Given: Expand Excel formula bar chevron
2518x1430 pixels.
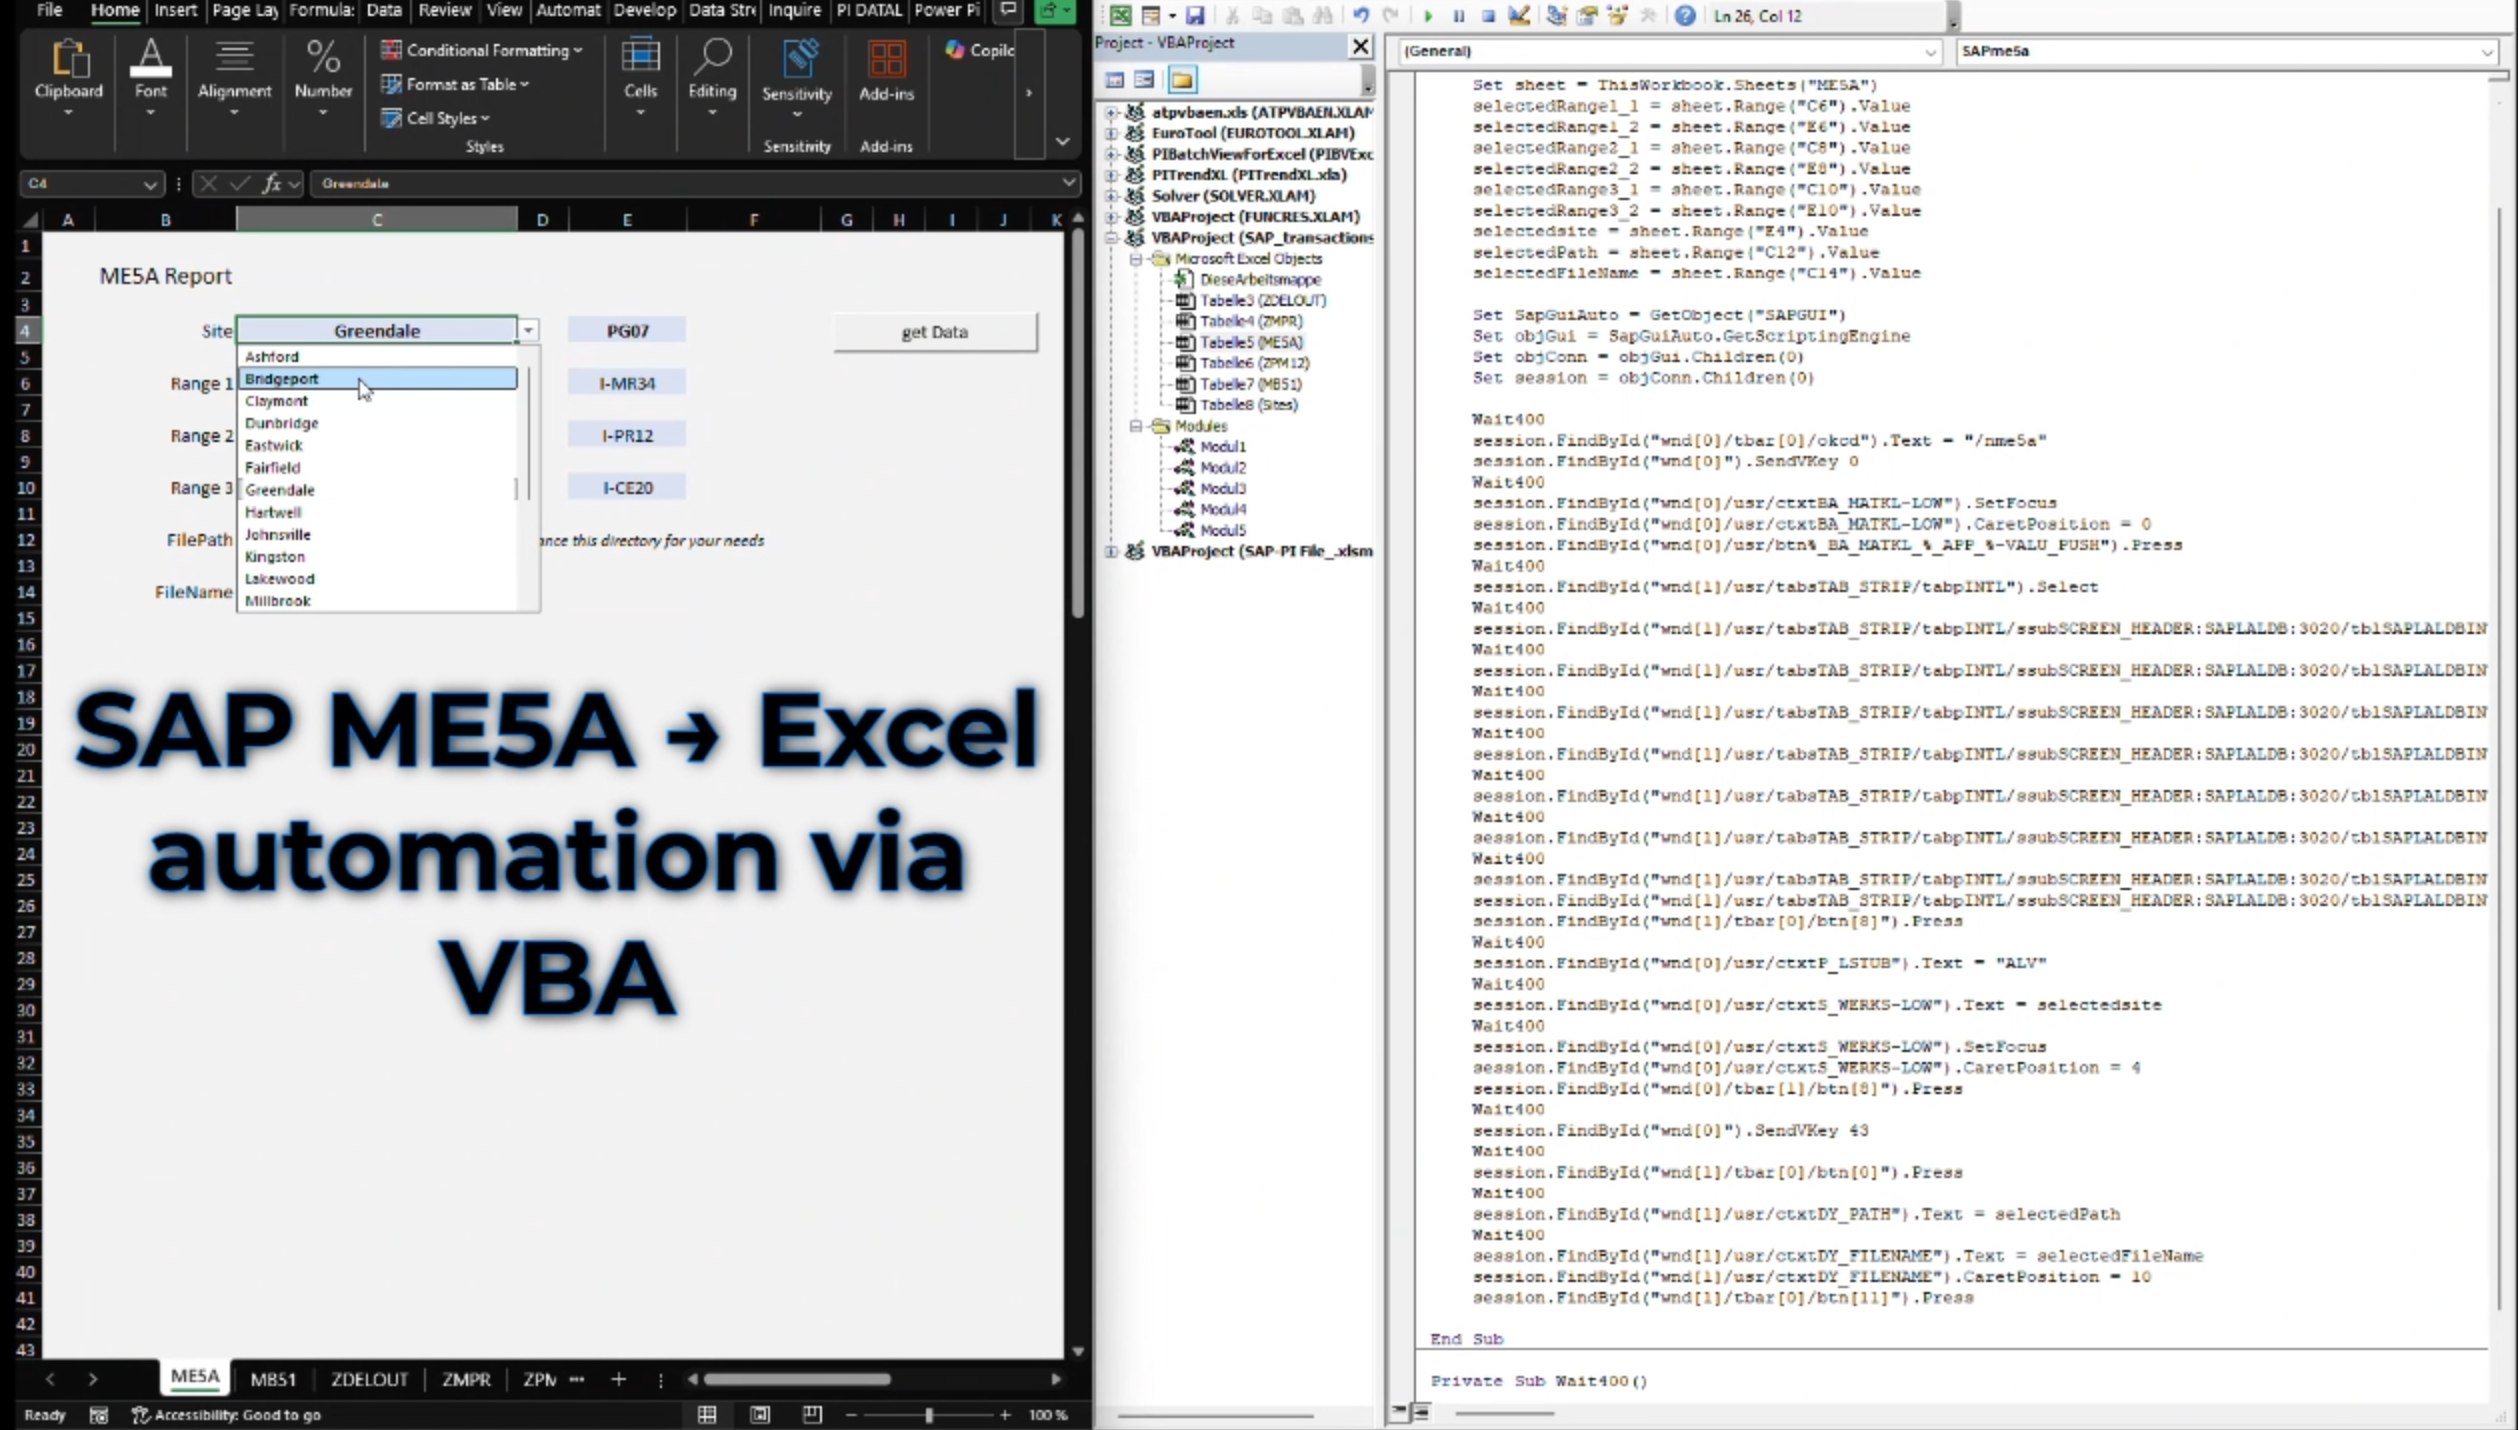Looking at the screenshot, I should point(1068,183).
